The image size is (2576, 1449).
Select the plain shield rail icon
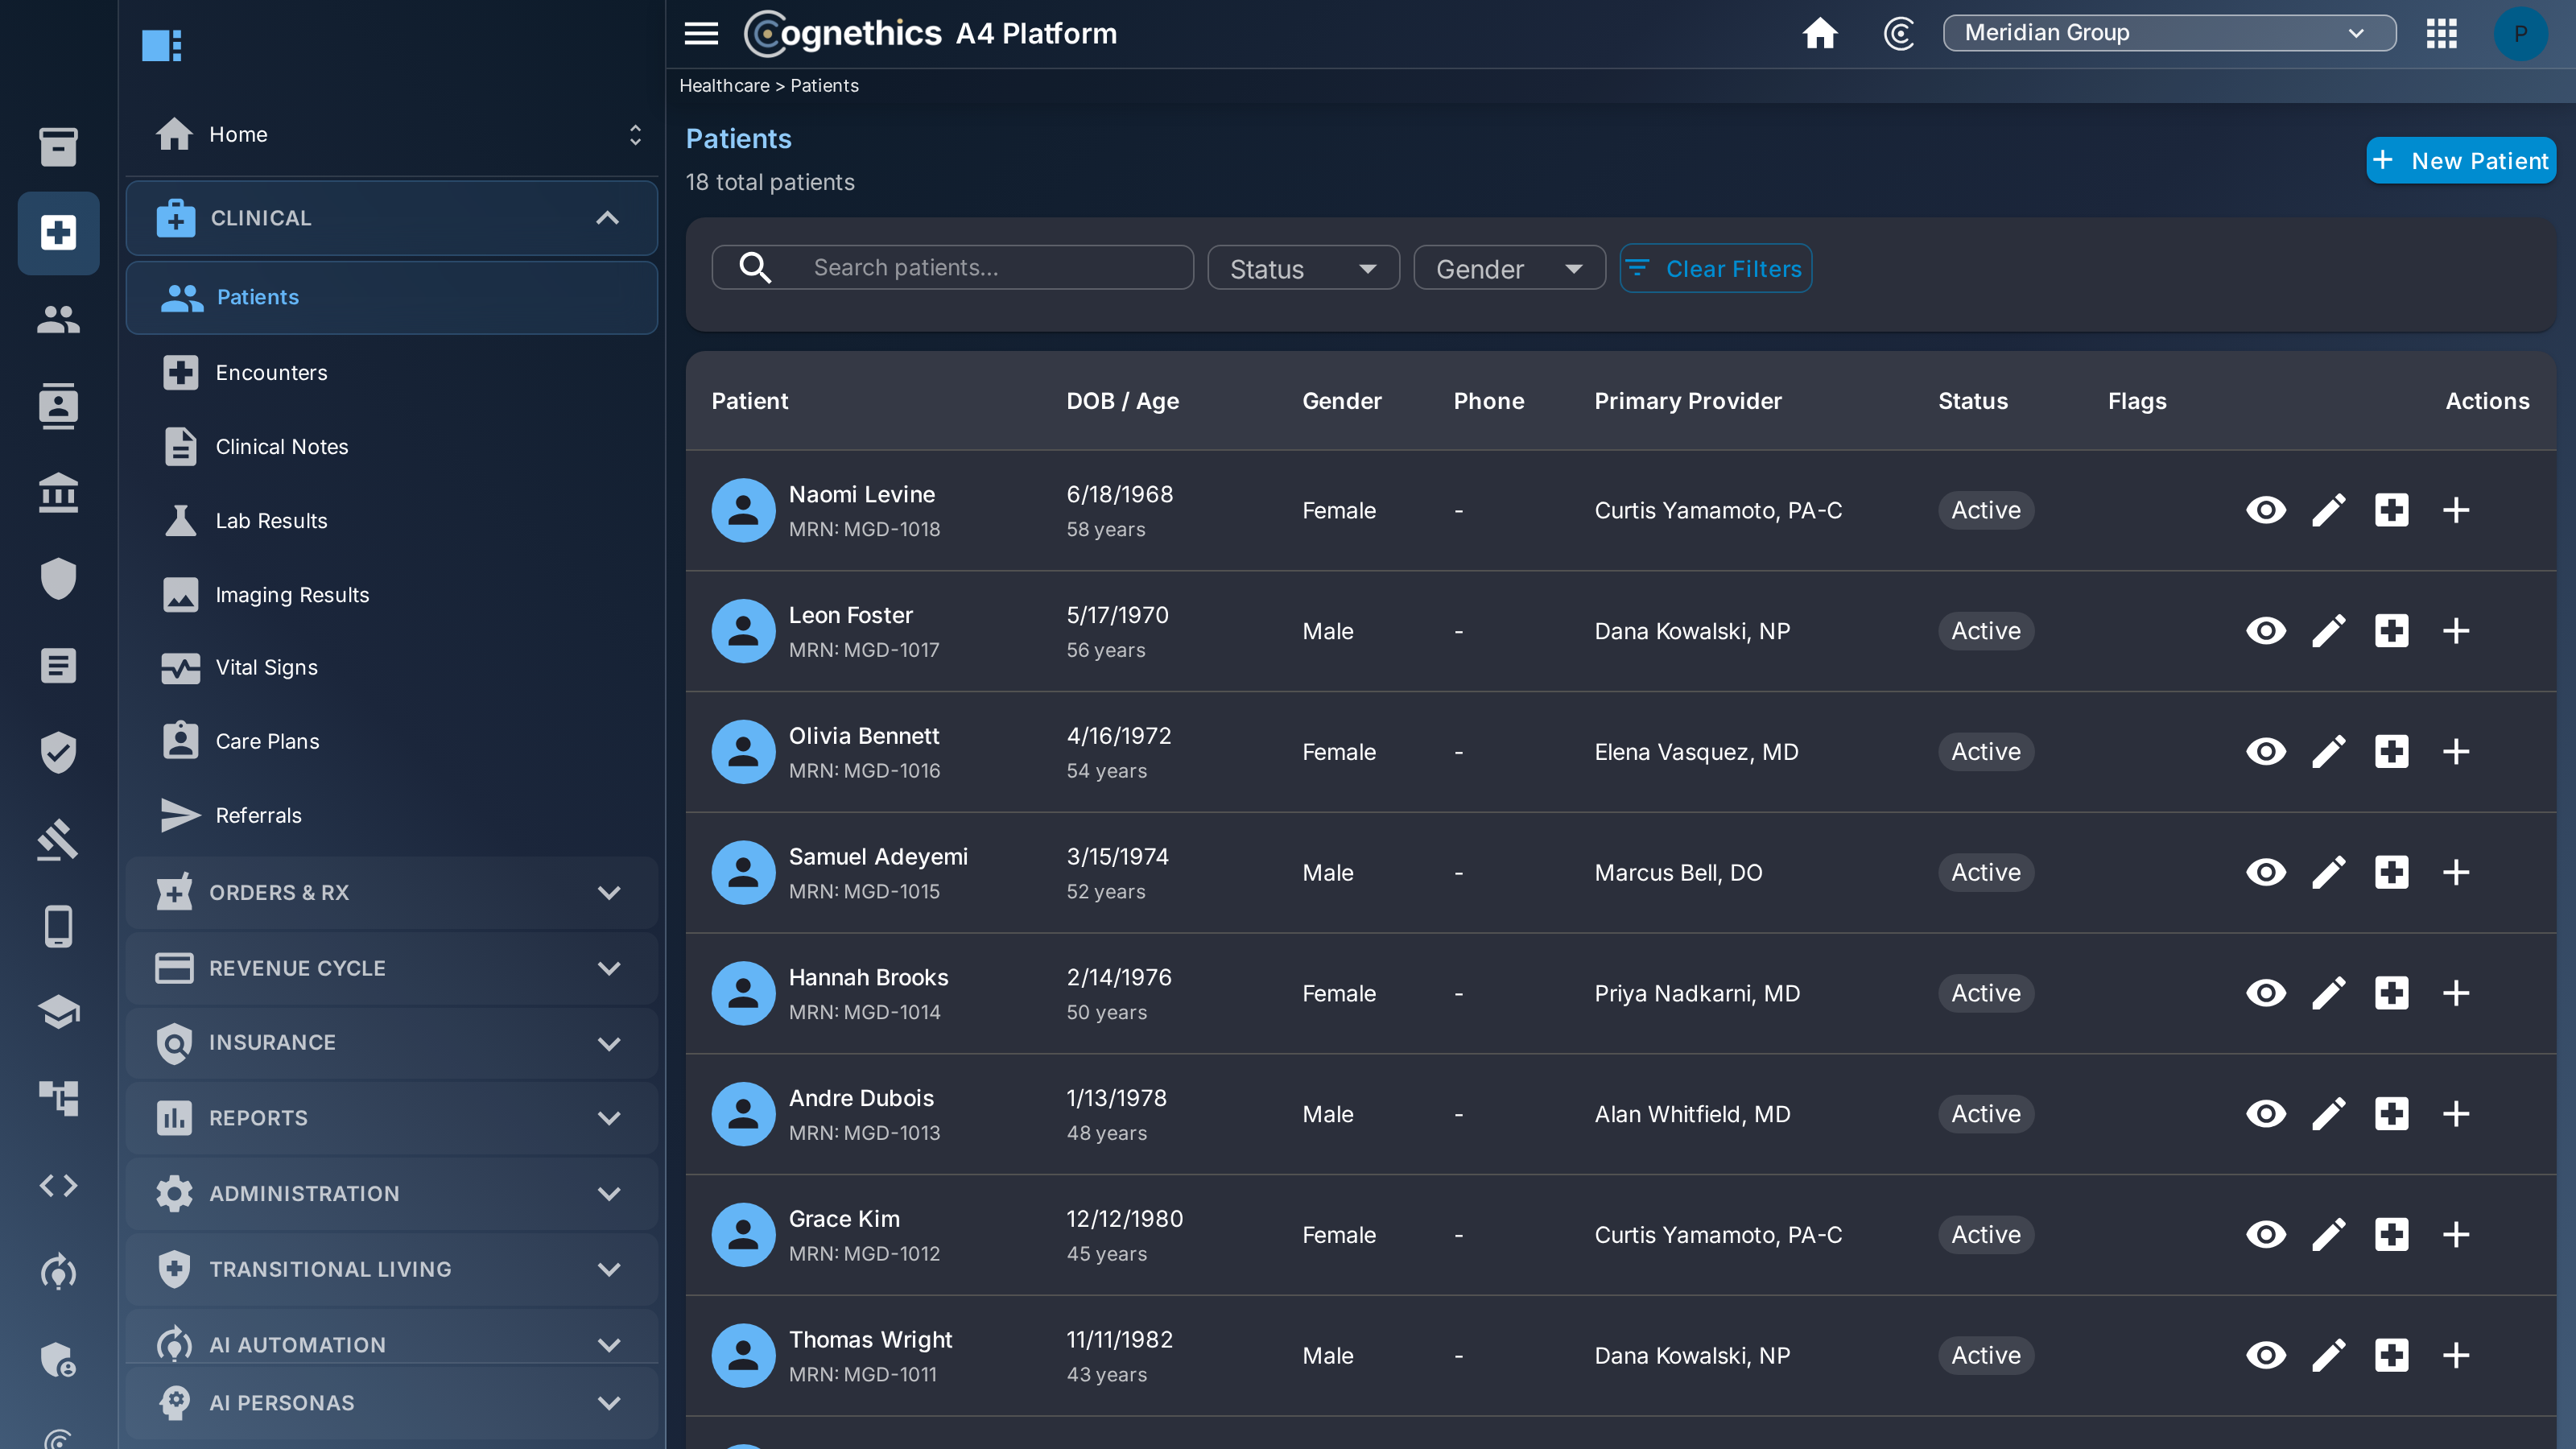pos(58,579)
